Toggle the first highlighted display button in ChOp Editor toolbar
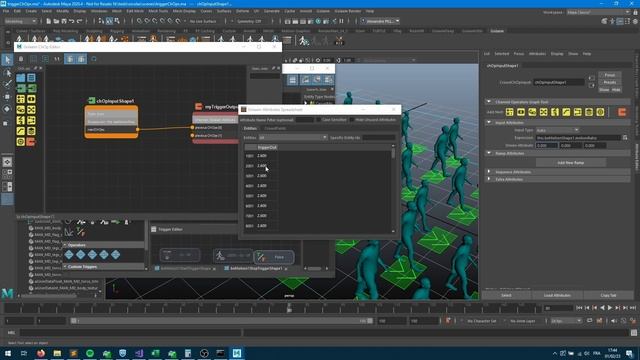 tap(70, 59)
